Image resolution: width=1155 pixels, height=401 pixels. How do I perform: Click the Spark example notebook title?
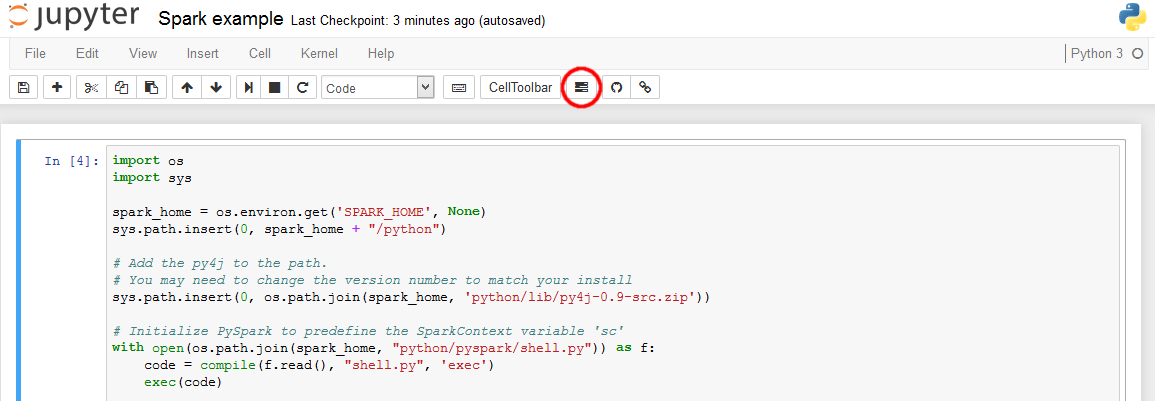(x=221, y=20)
